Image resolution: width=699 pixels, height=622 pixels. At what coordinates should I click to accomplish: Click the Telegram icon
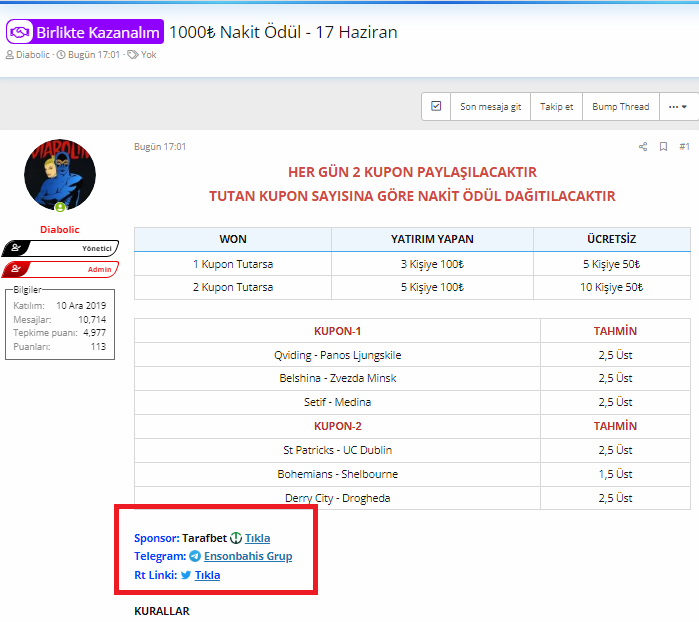click(x=195, y=556)
